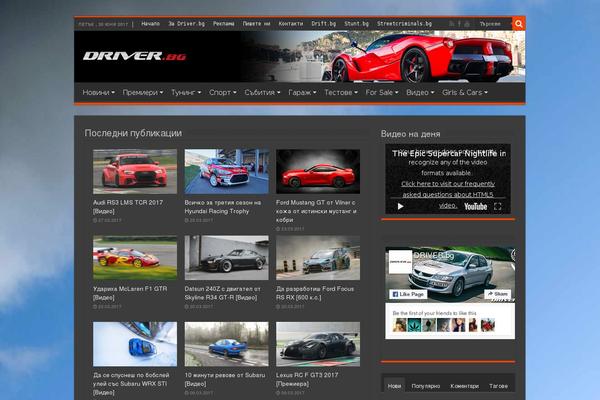The image size is (600, 400).
Task: Play the video of the day
Action: 400,206
